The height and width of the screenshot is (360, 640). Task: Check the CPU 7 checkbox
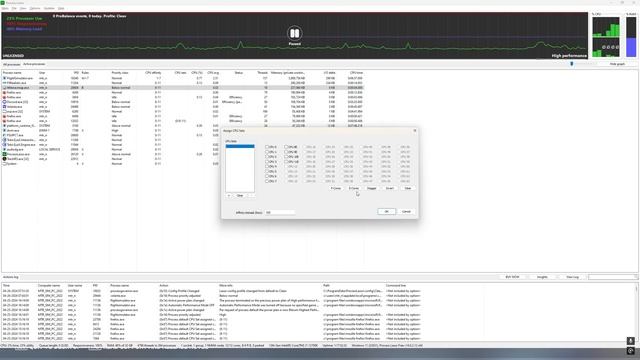267,181
